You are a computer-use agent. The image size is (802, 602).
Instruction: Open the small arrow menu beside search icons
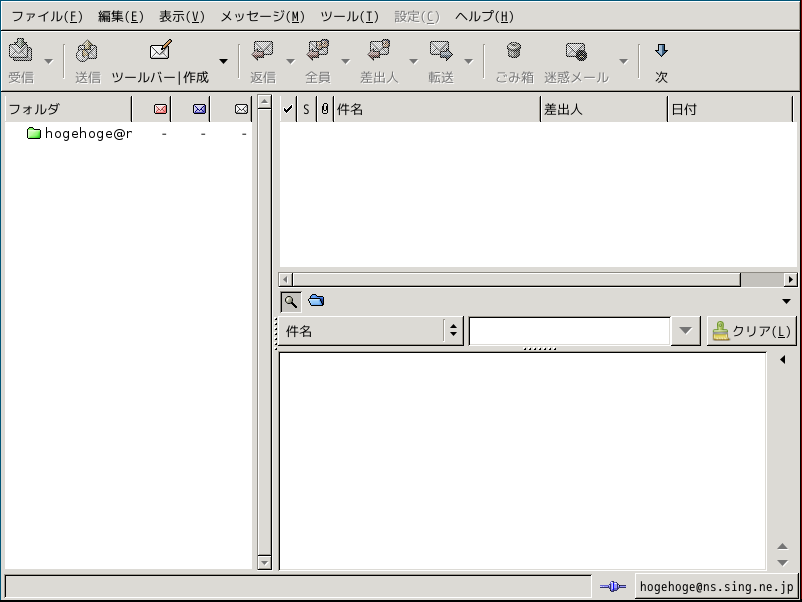[x=787, y=301]
